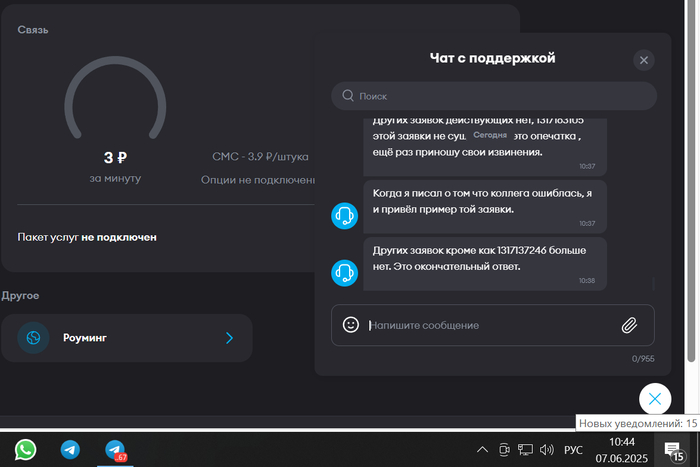Open Telegram with 67 unread badge
This screenshot has width=700, height=467.
(x=116, y=450)
